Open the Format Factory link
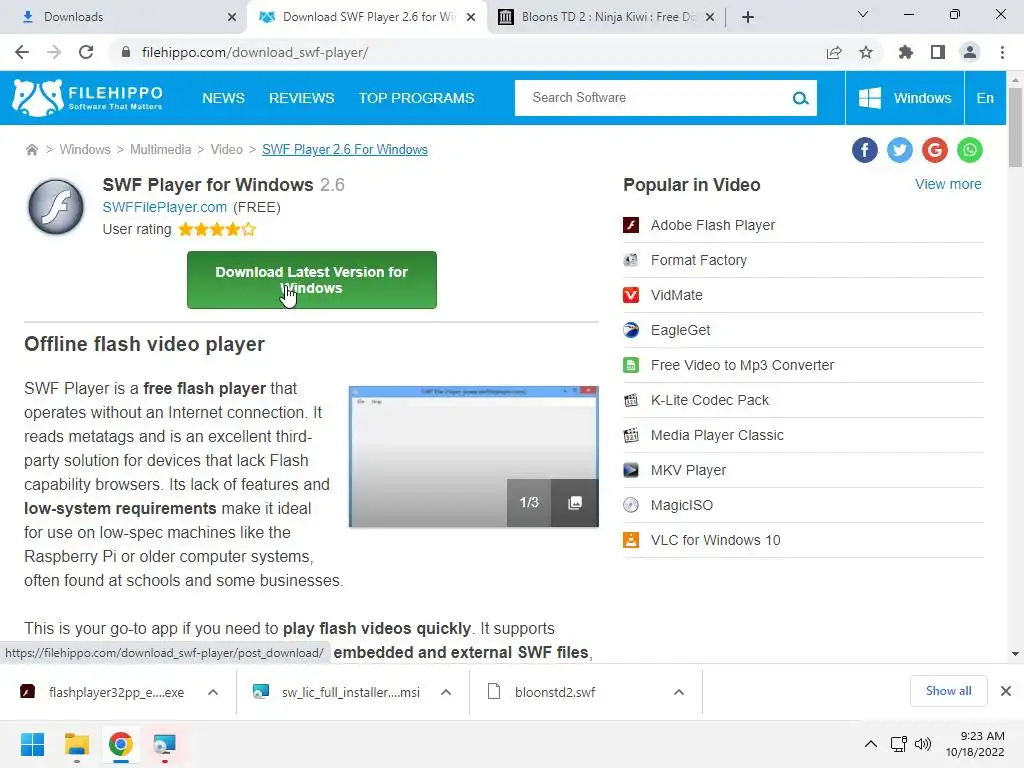 pyautogui.click(x=699, y=260)
